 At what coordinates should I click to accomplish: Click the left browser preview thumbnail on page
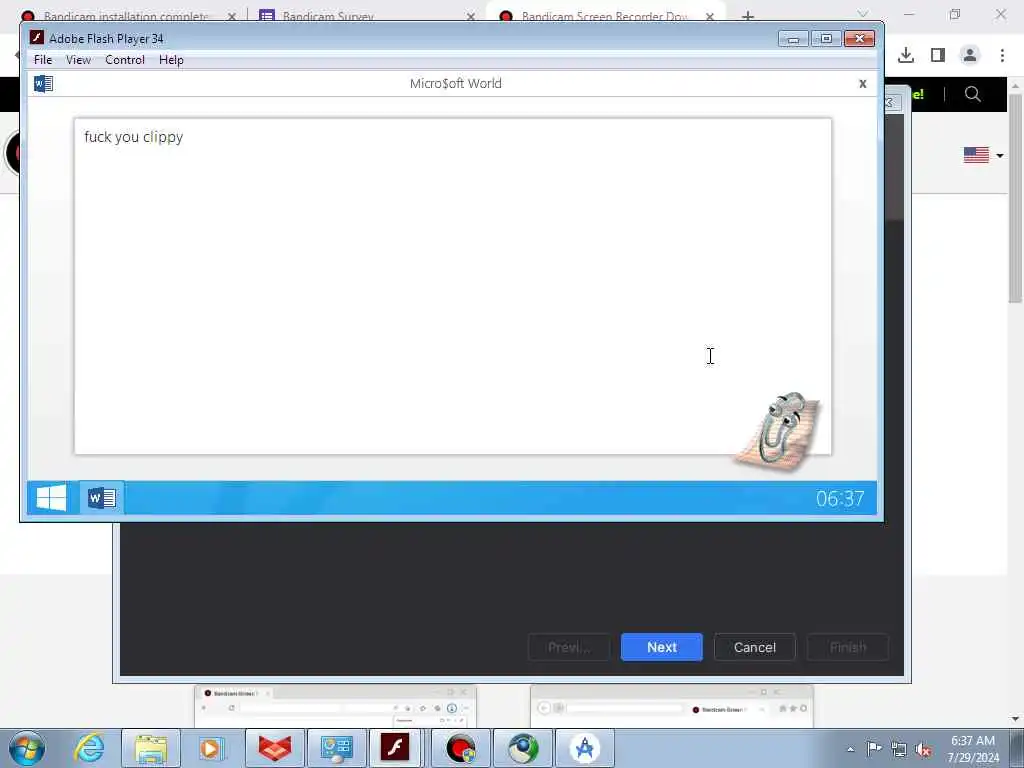tap(335, 706)
